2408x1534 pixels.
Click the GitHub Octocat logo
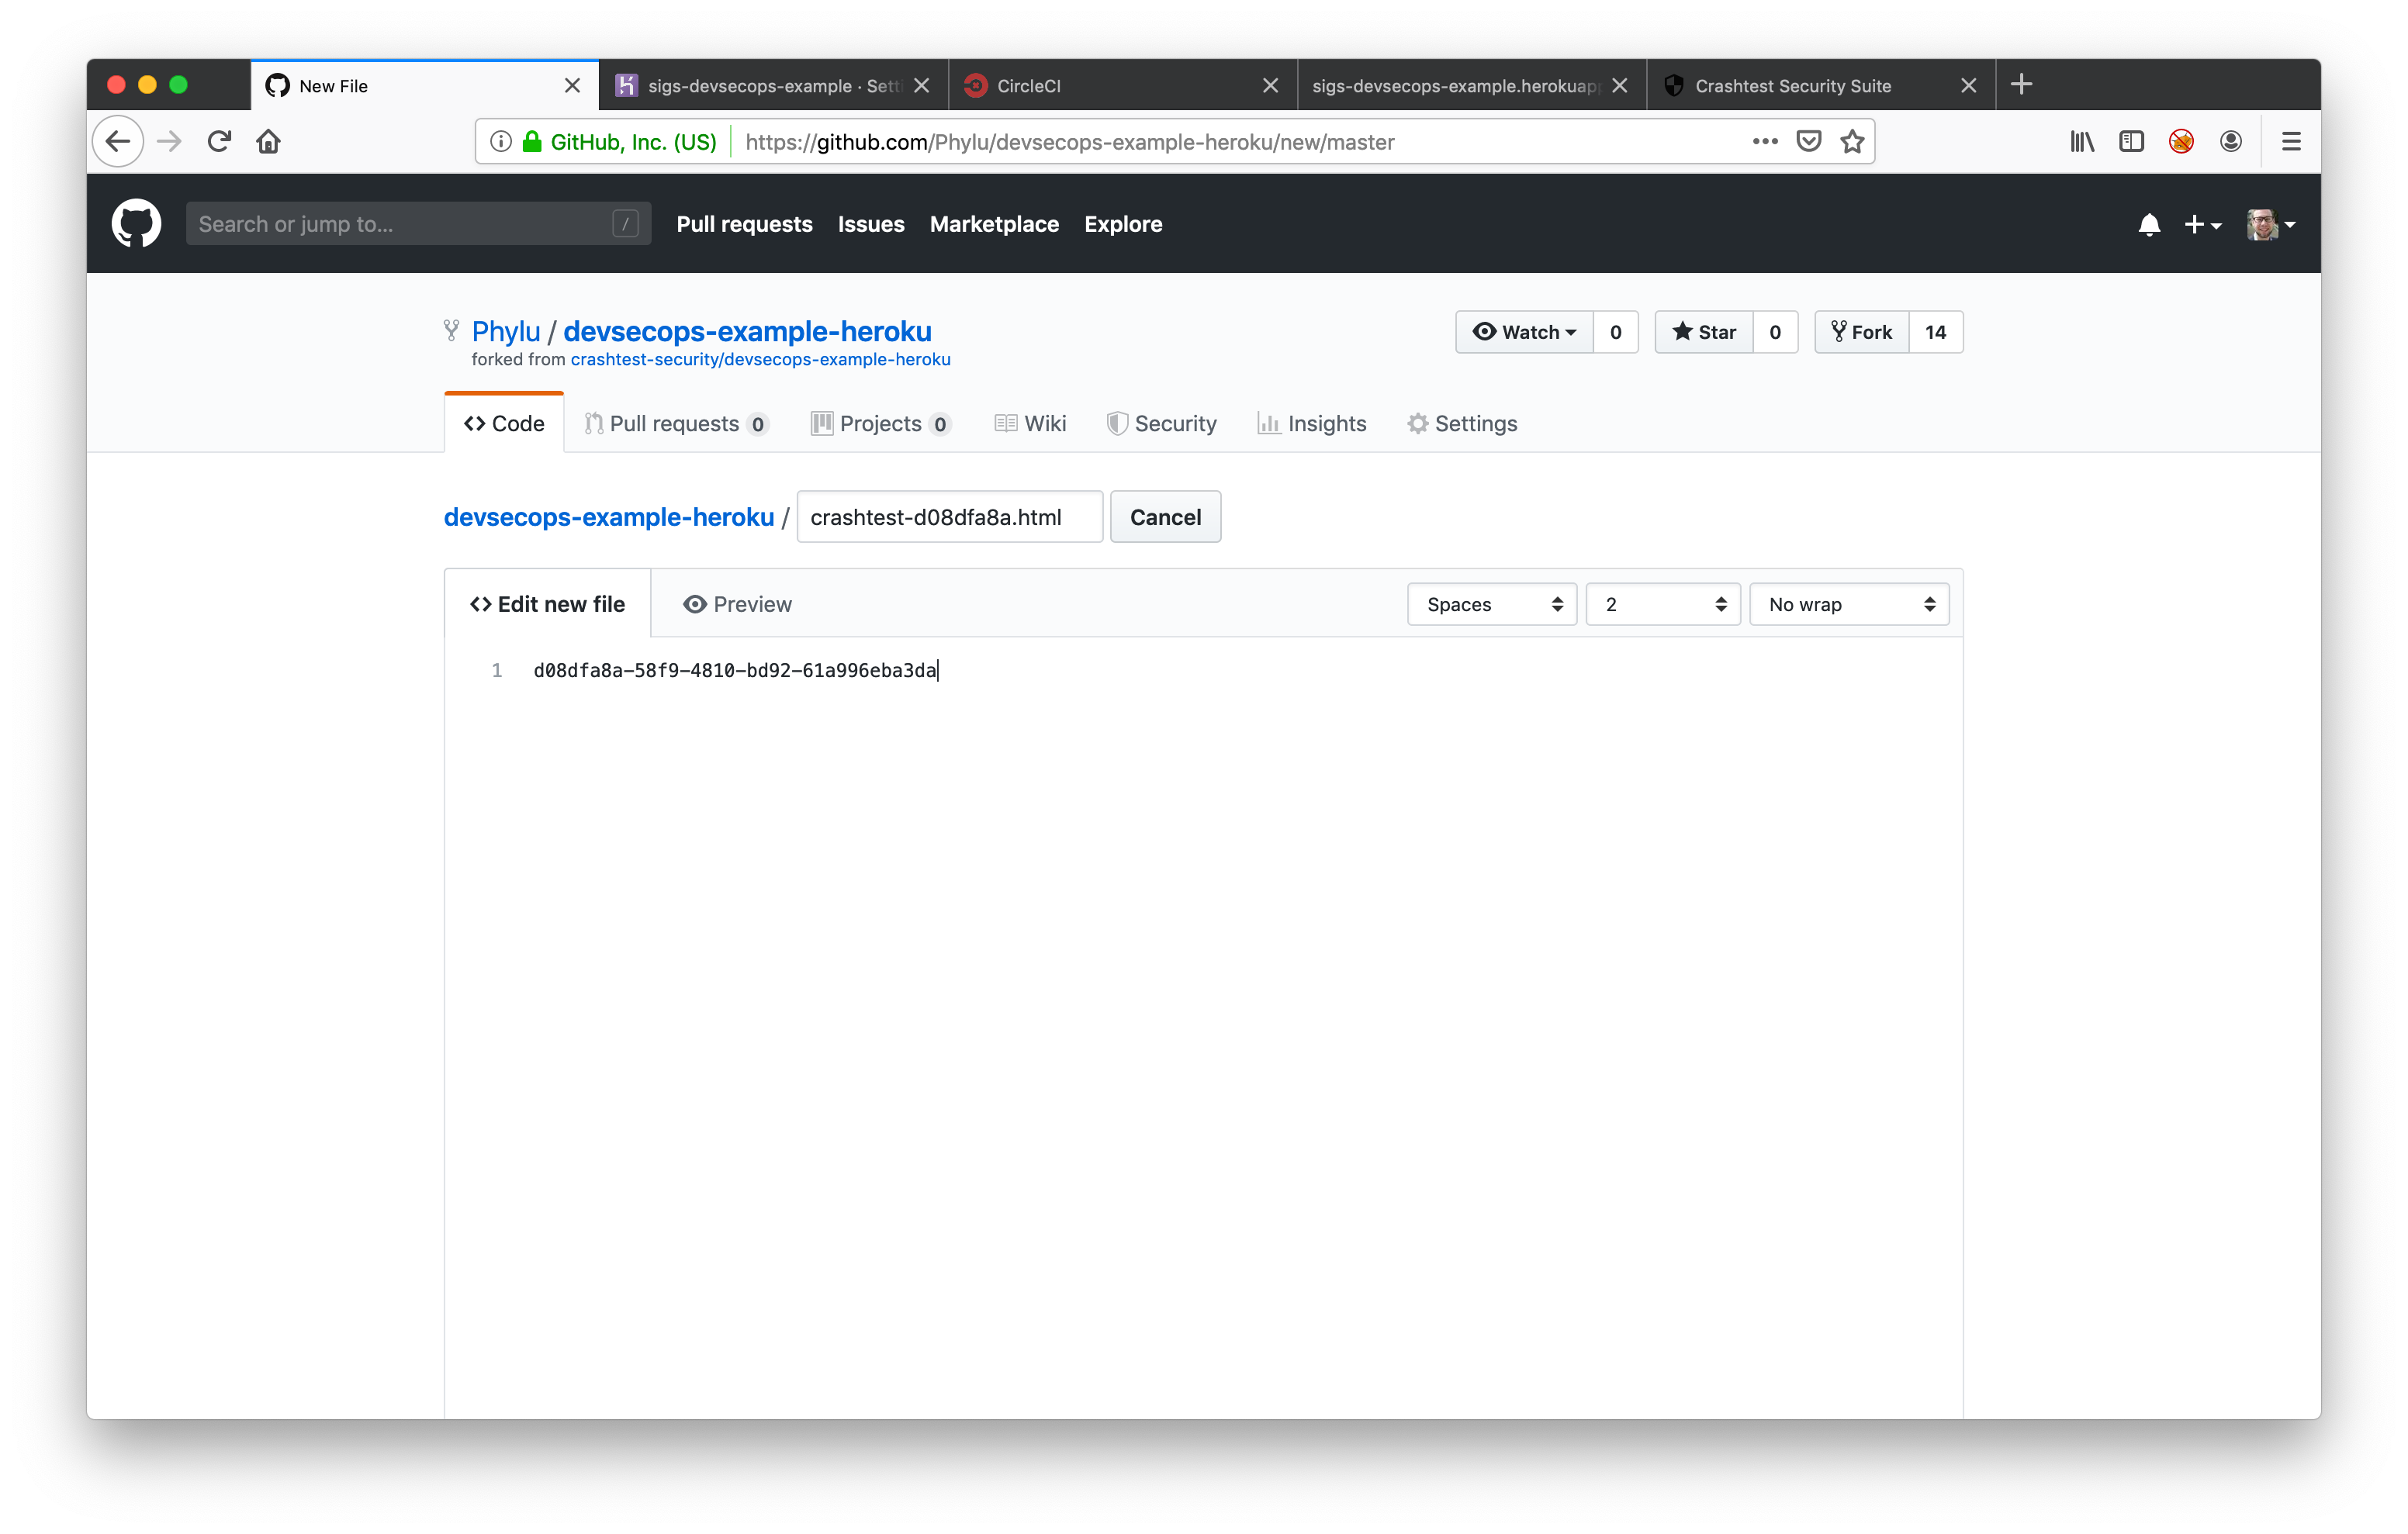point(136,223)
